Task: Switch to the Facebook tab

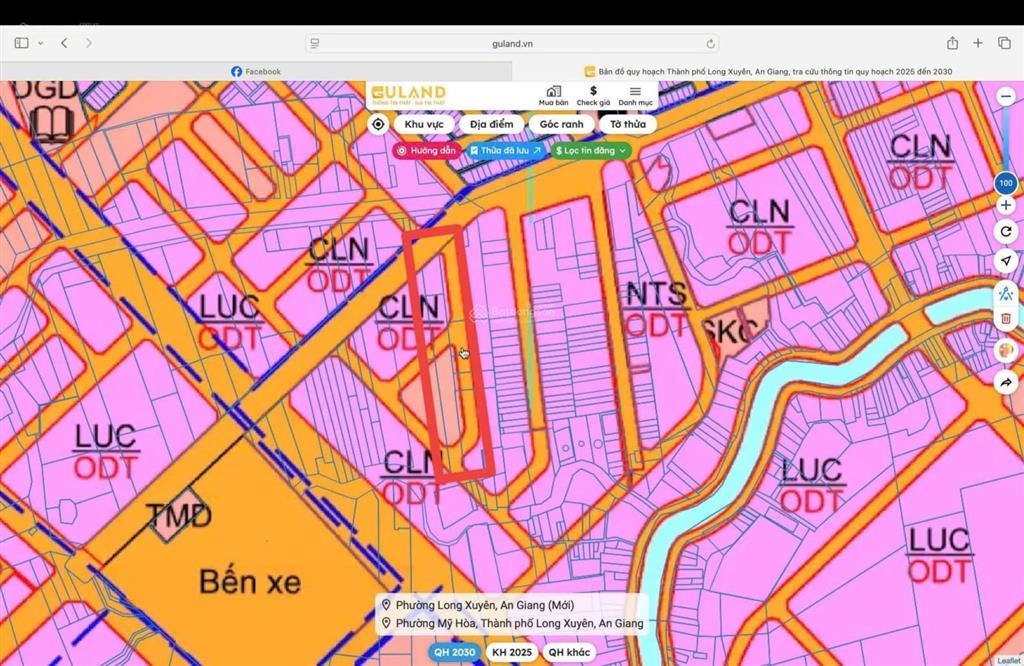Action: click(255, 71)
